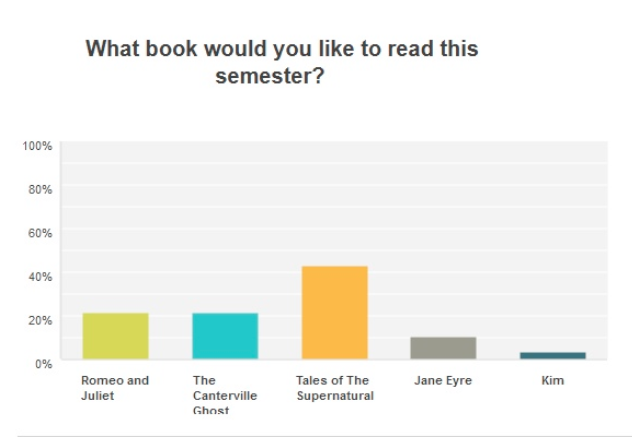The image size is (632, 444).
Task: Click the 100% y-axis label
Action: coord(37,146)
